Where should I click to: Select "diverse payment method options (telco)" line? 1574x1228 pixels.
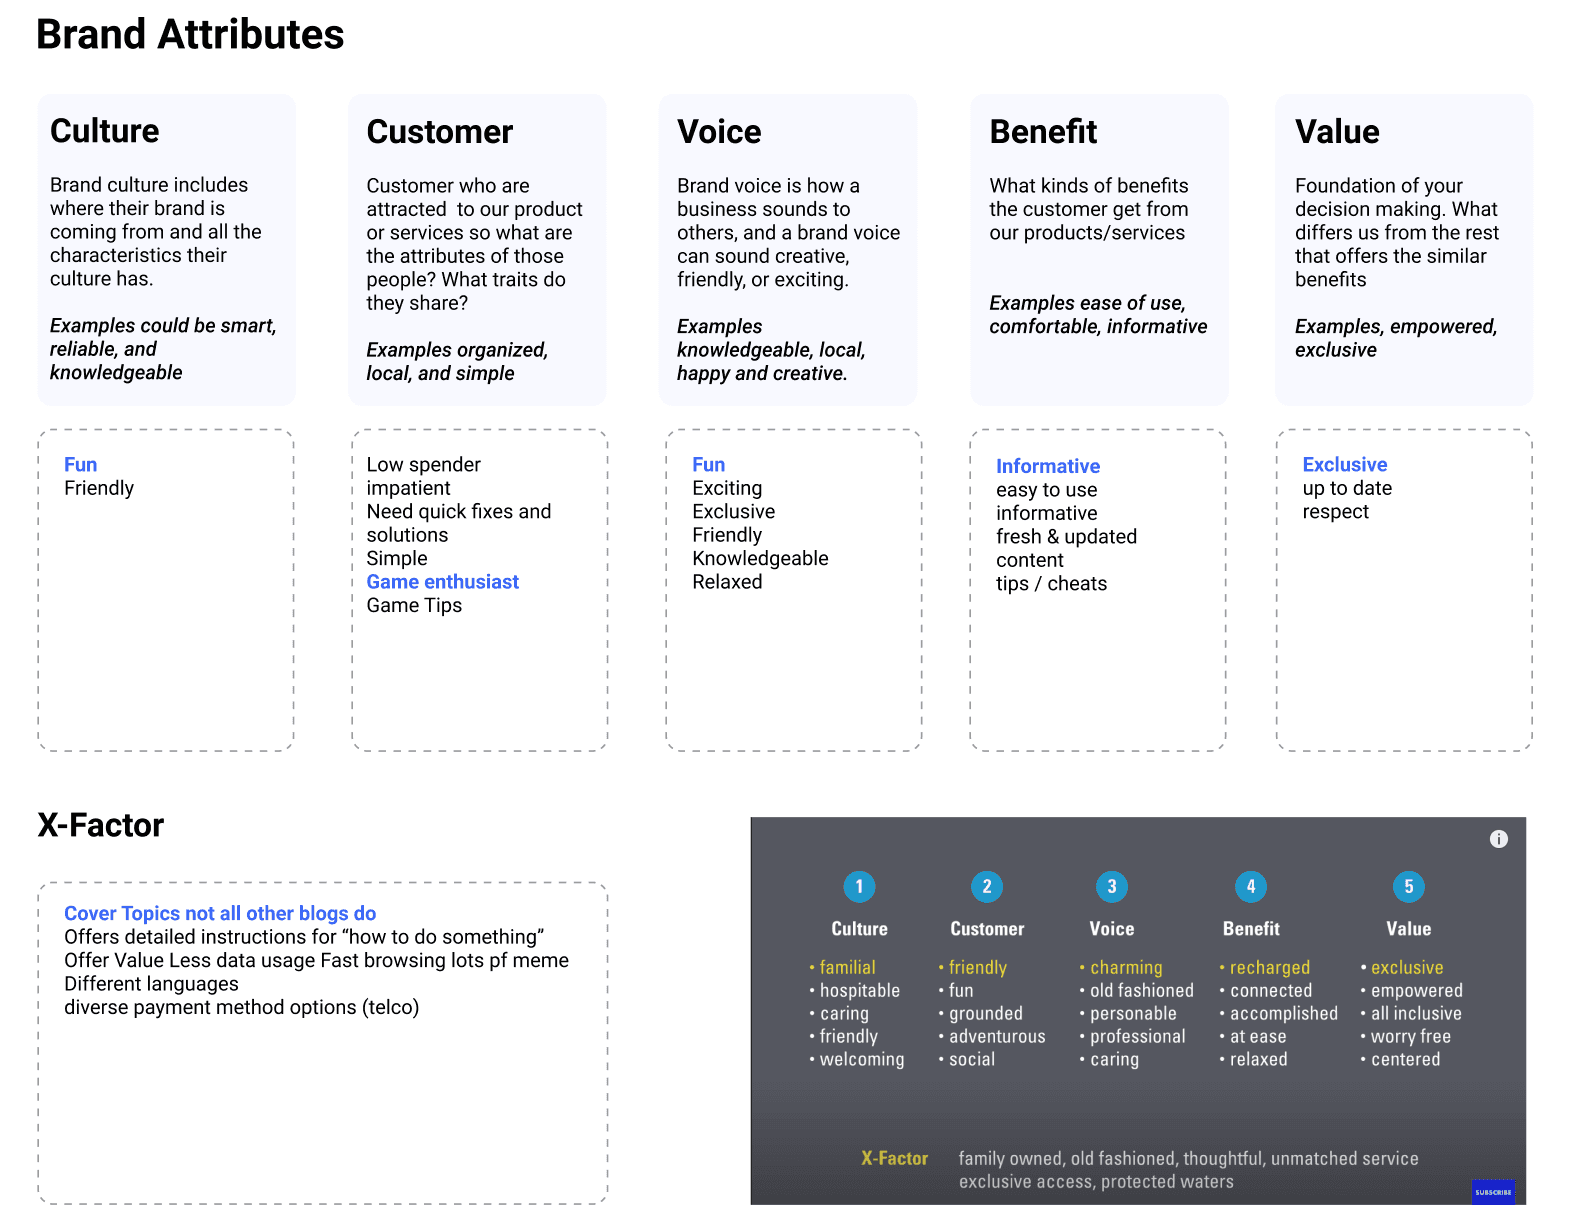pyautogui.click(x=242, y=1007)
